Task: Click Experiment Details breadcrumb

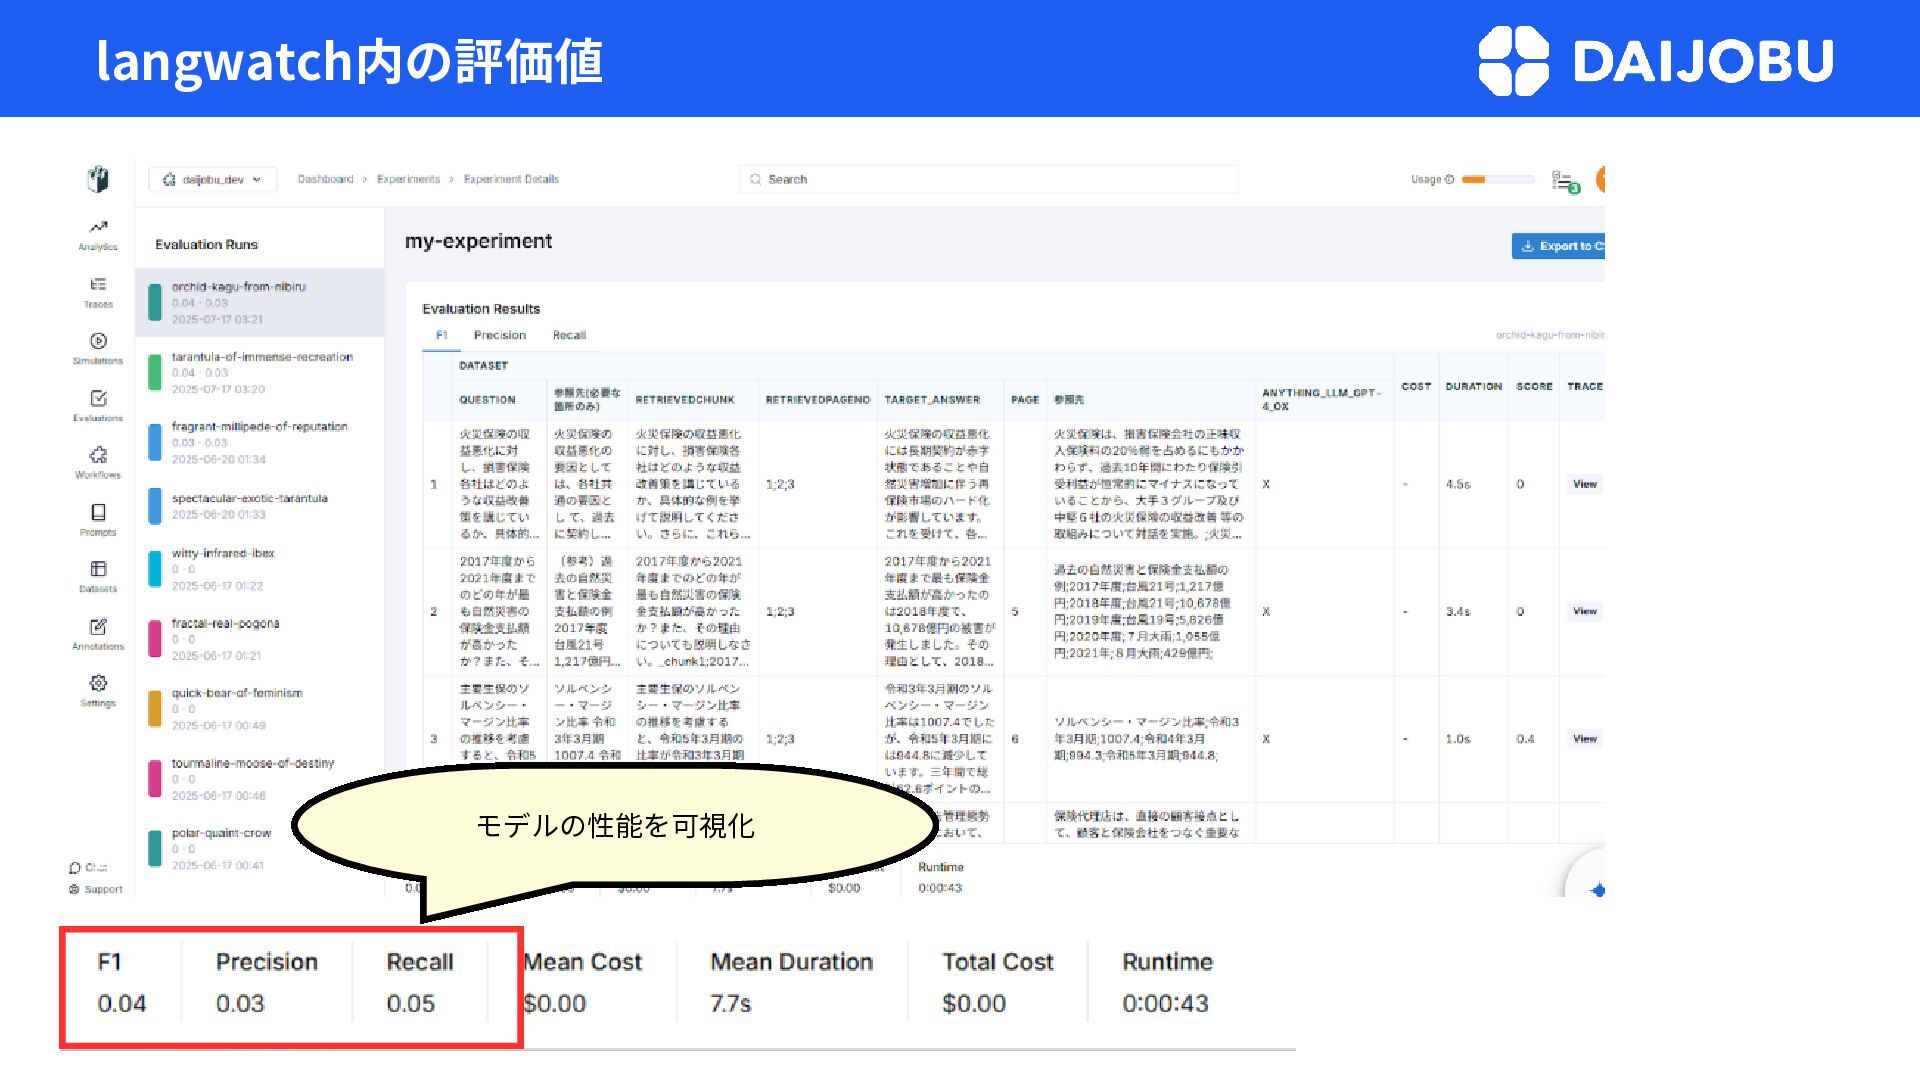Action: (511, 180)
